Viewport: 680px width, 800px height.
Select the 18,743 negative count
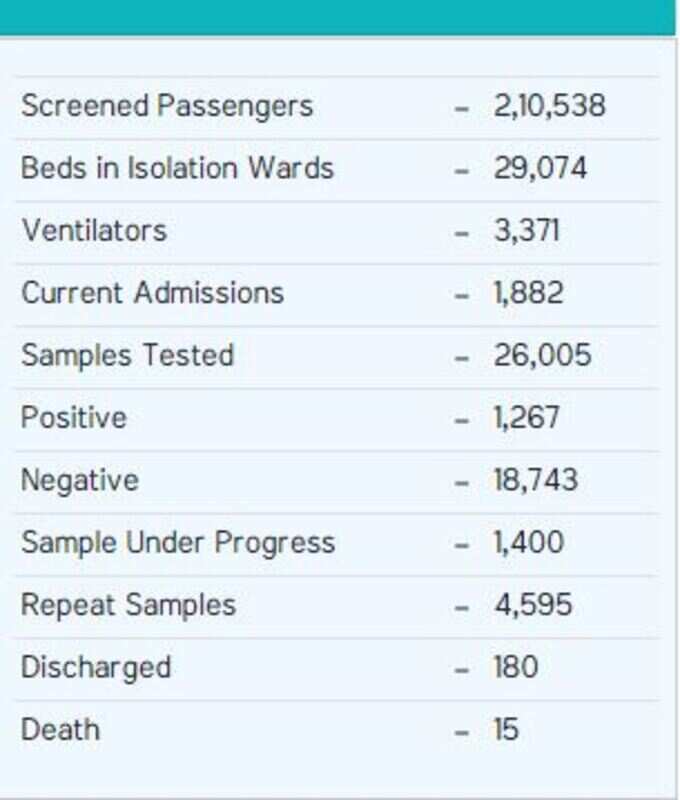point(536,480)
